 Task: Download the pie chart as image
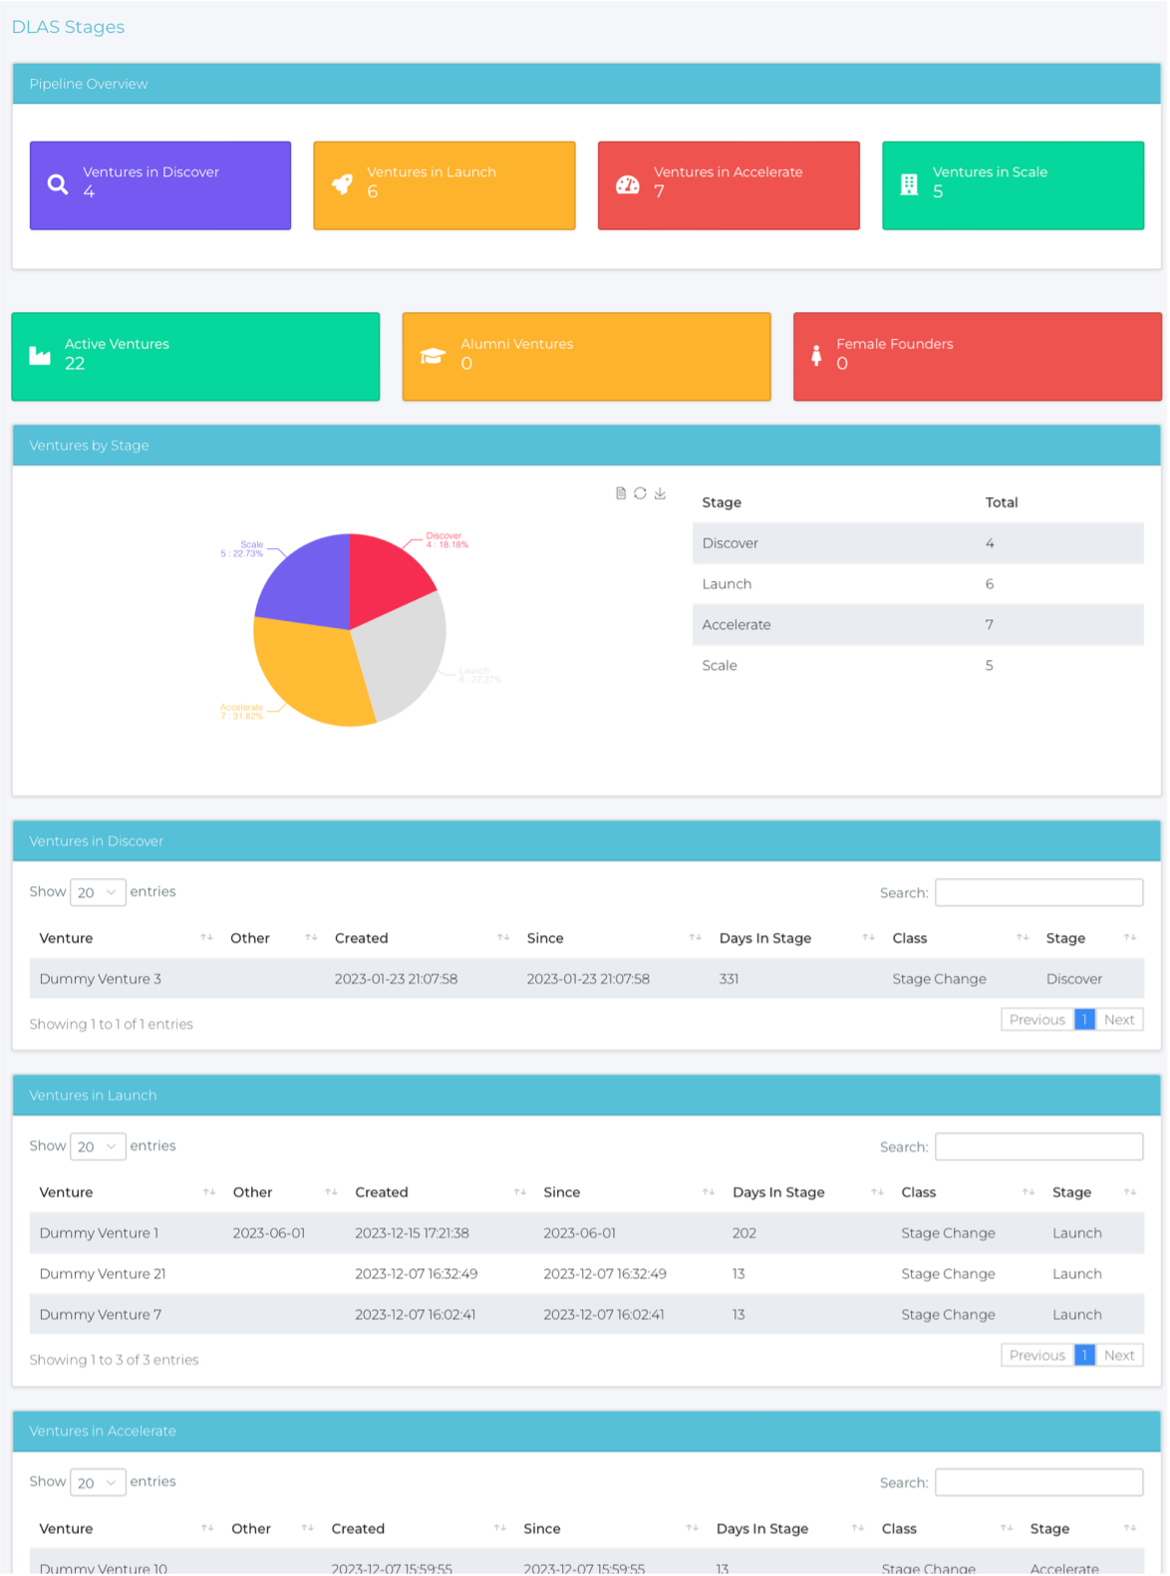click(660, 493)
